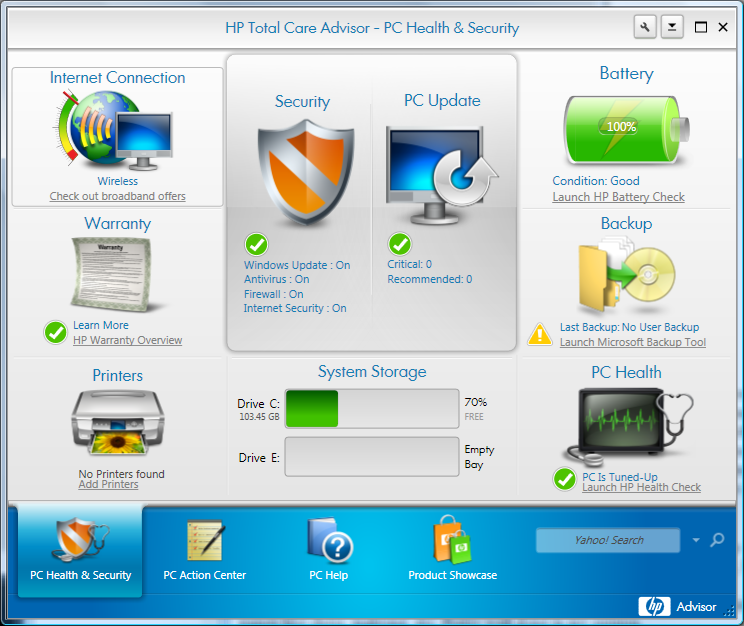The image size is (744, 626).
Task: Click the Printers printer icon
Action: point(118,422)
